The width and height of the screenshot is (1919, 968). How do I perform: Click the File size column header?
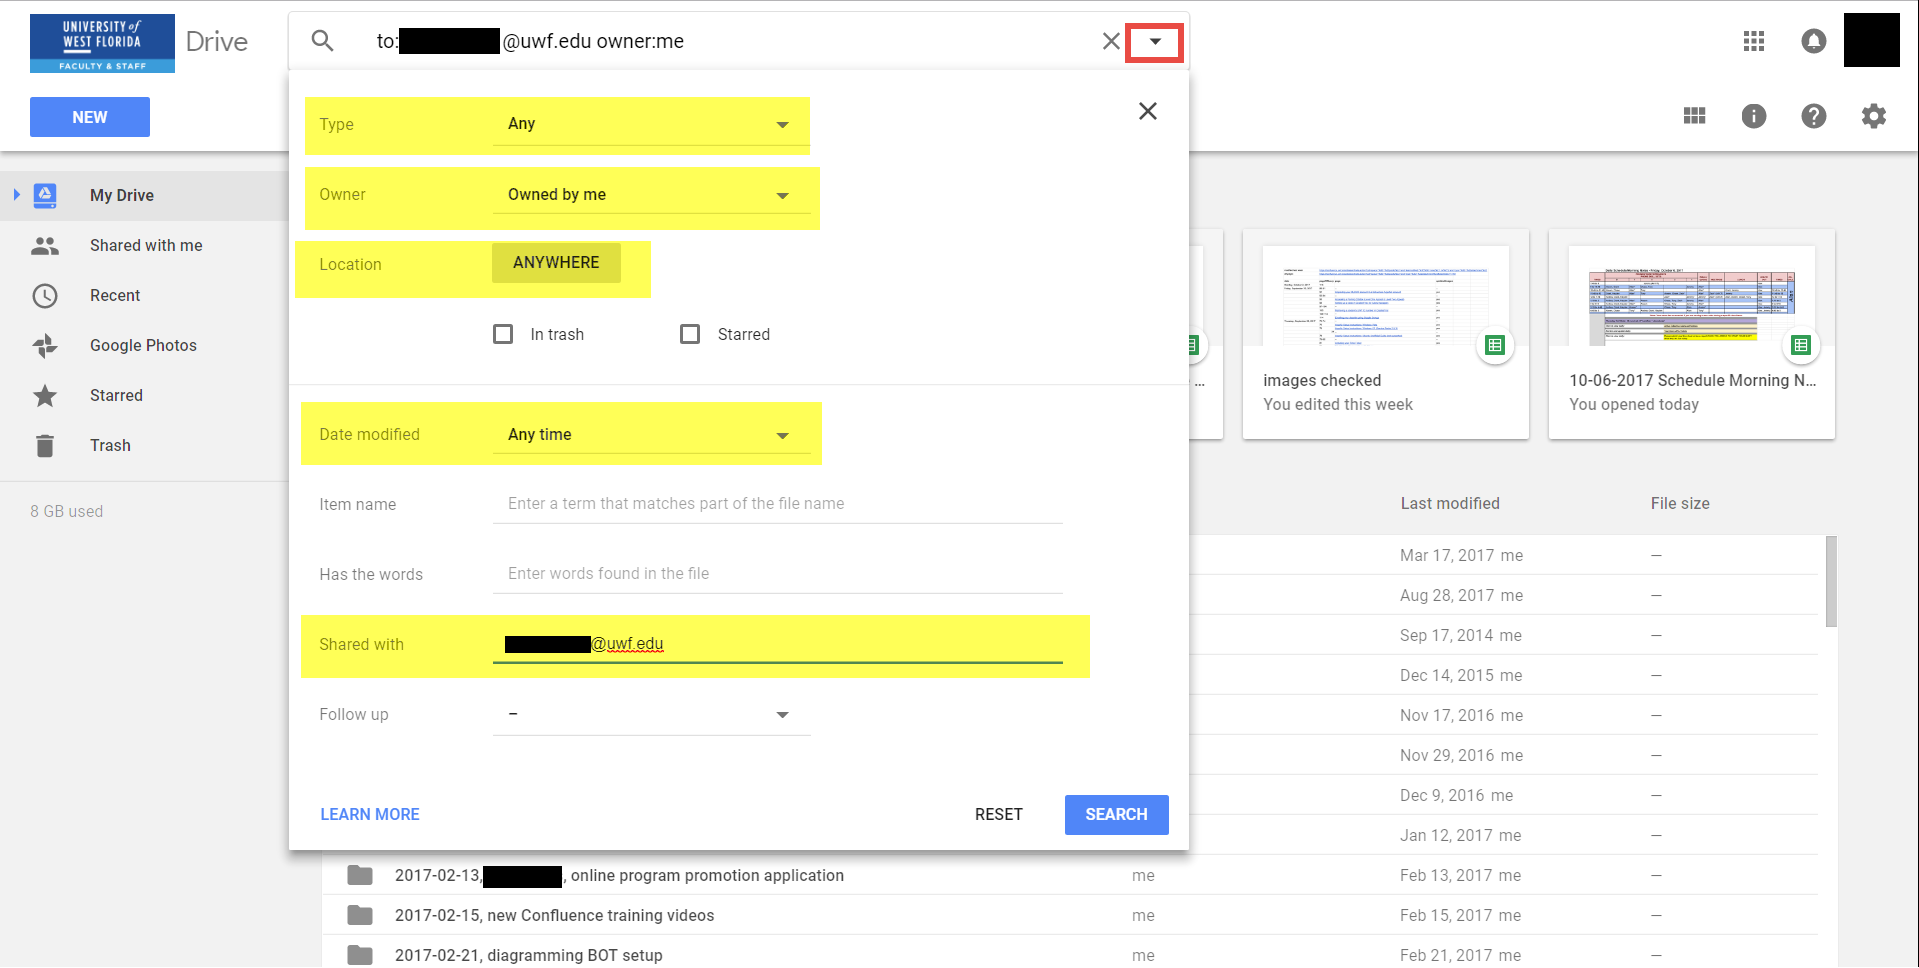[x=1680, y=503]
